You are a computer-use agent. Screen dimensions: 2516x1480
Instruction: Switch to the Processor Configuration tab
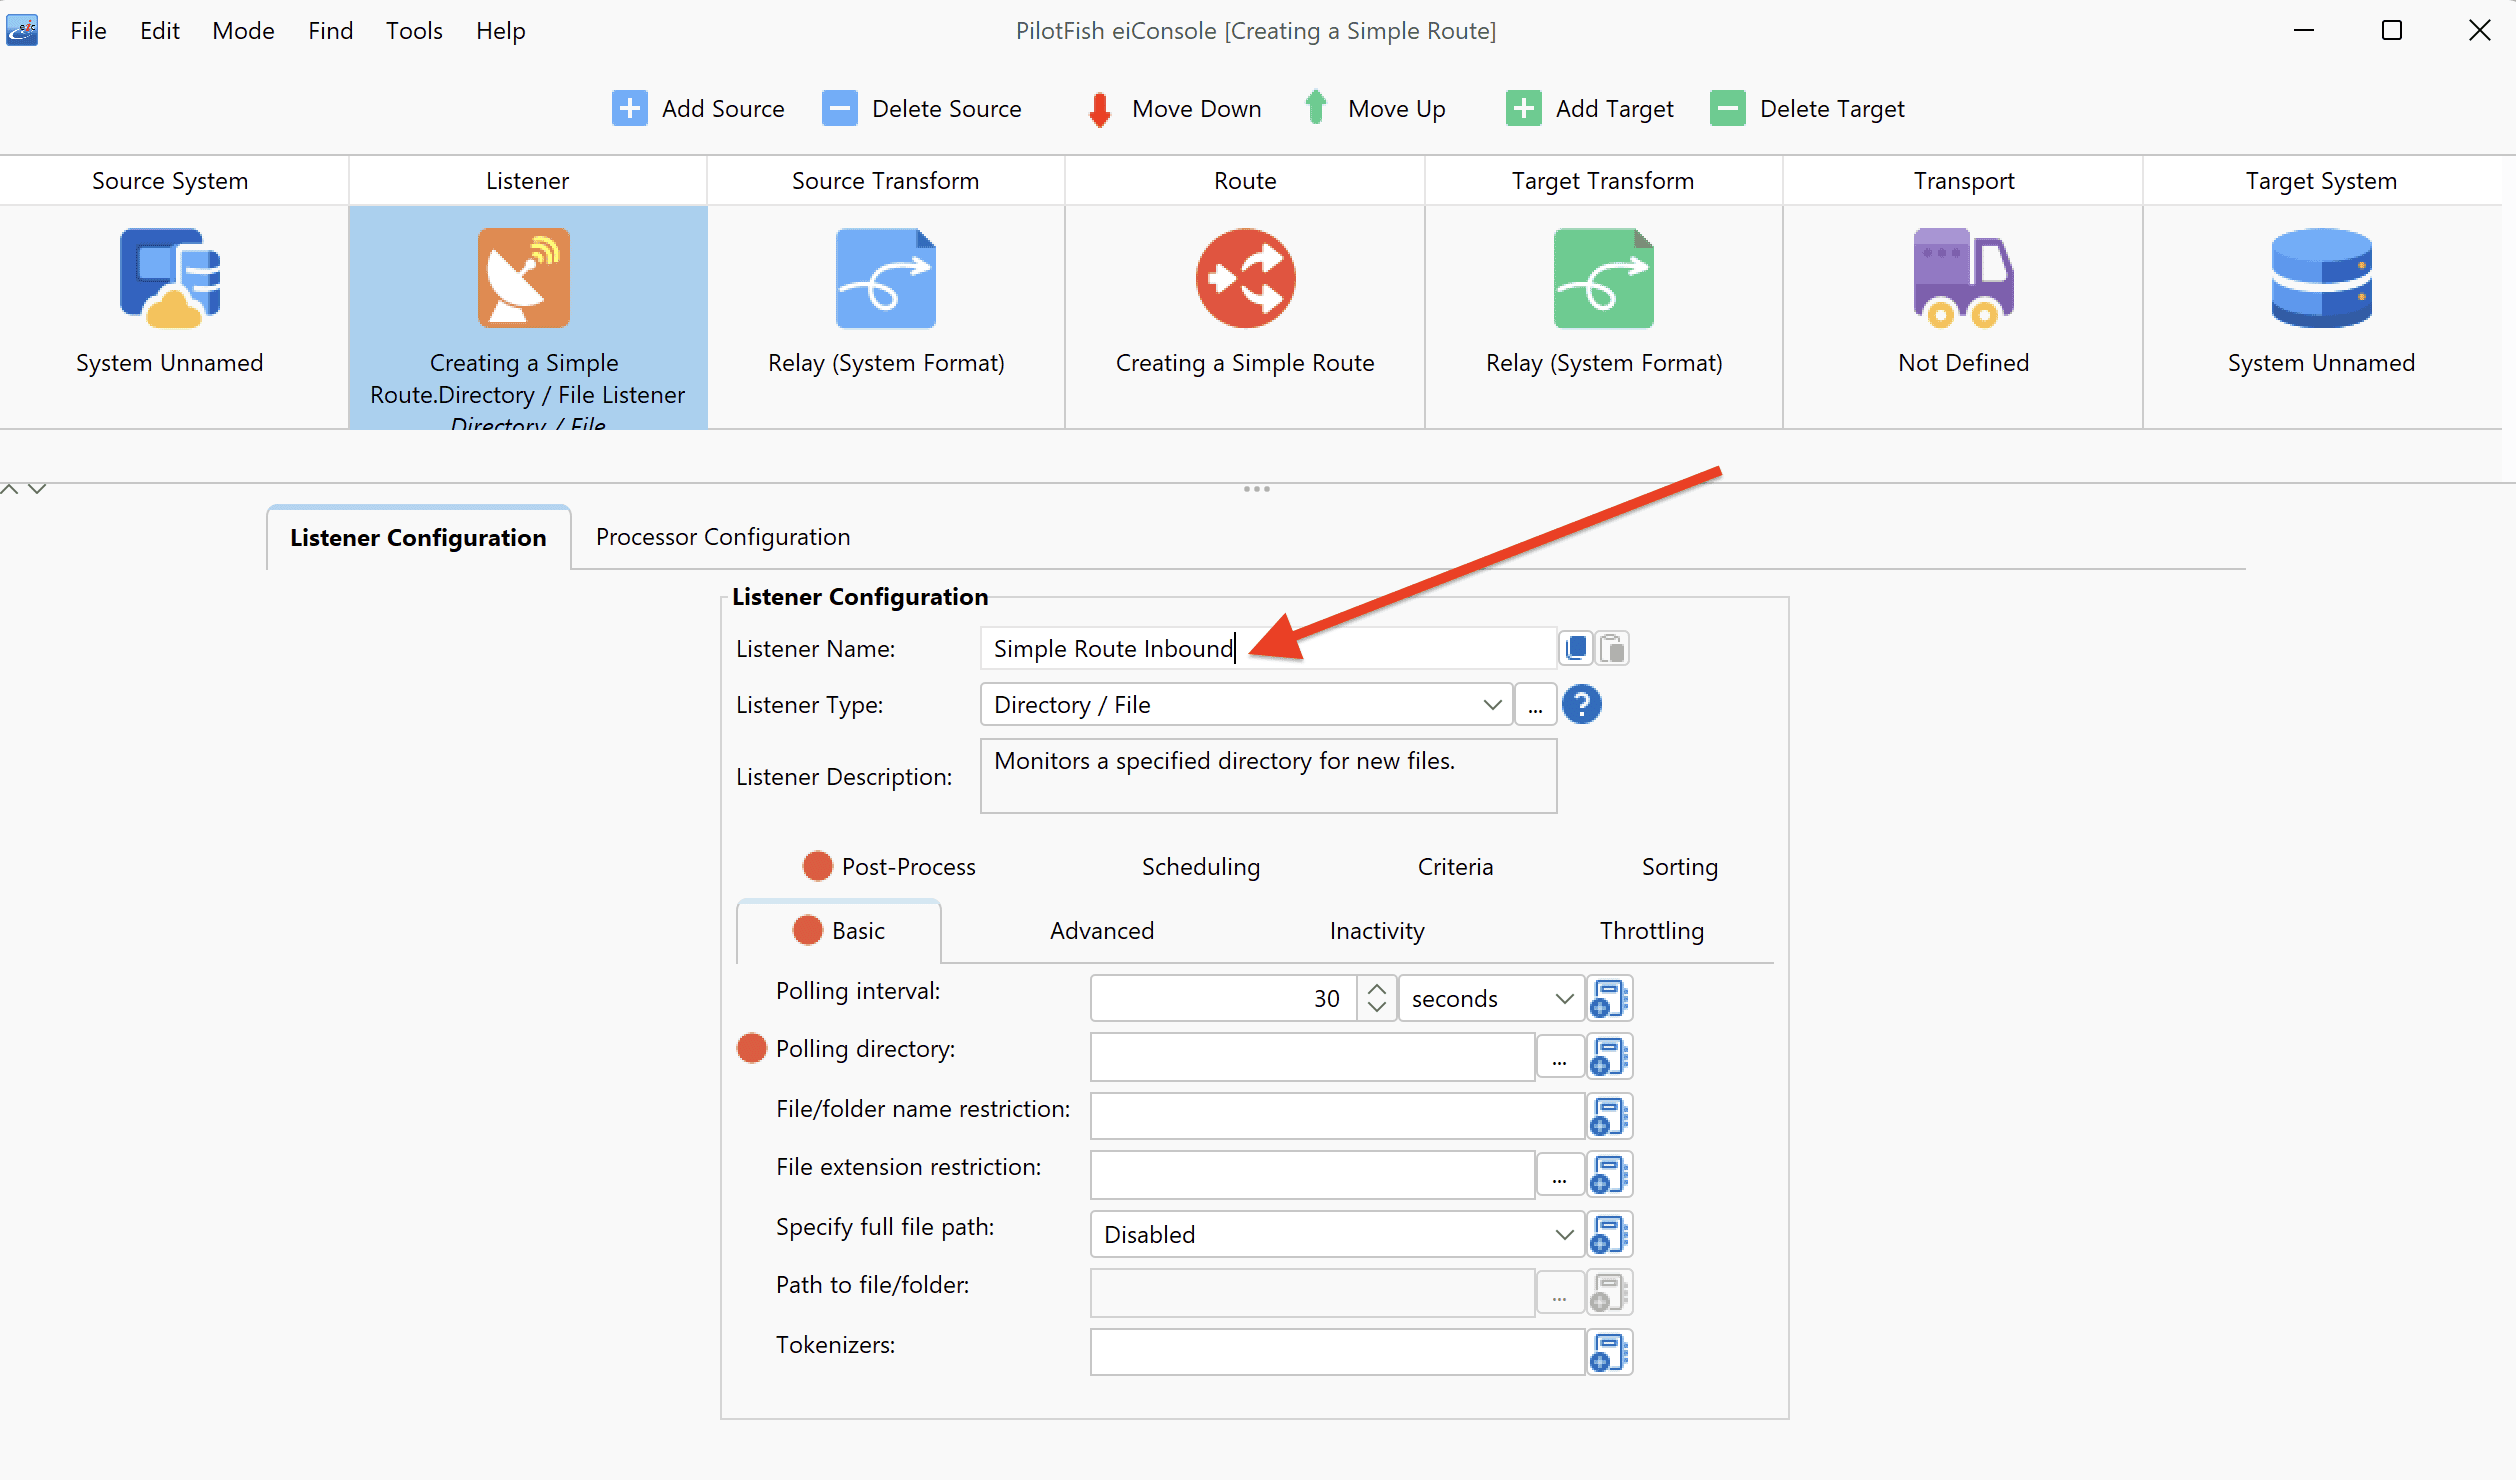(x=722, y=537)
